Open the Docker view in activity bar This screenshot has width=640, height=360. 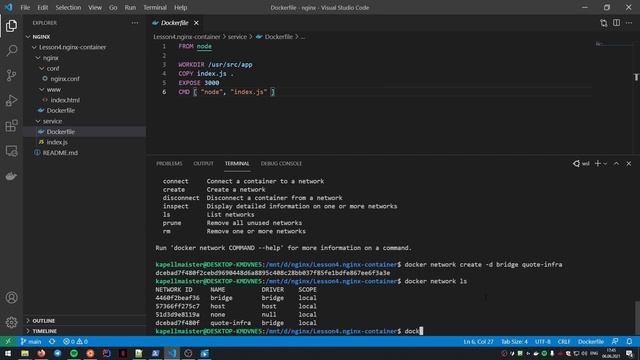pos(11,176)
